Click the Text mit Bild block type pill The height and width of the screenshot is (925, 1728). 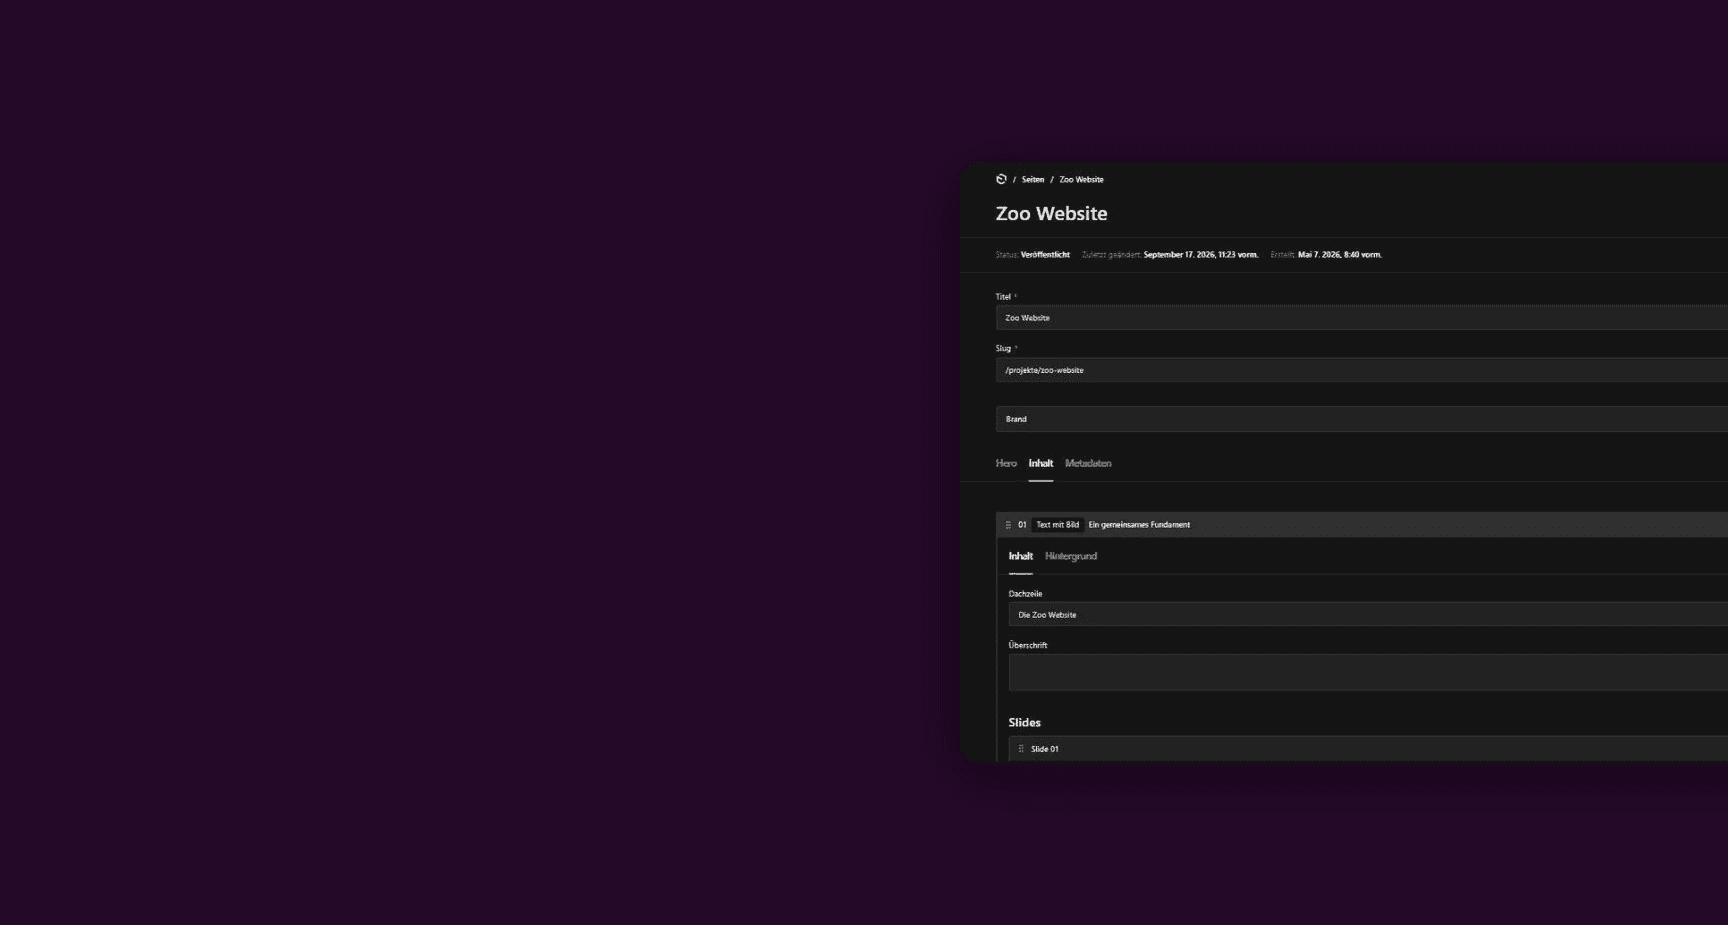tap(1057, 525)
